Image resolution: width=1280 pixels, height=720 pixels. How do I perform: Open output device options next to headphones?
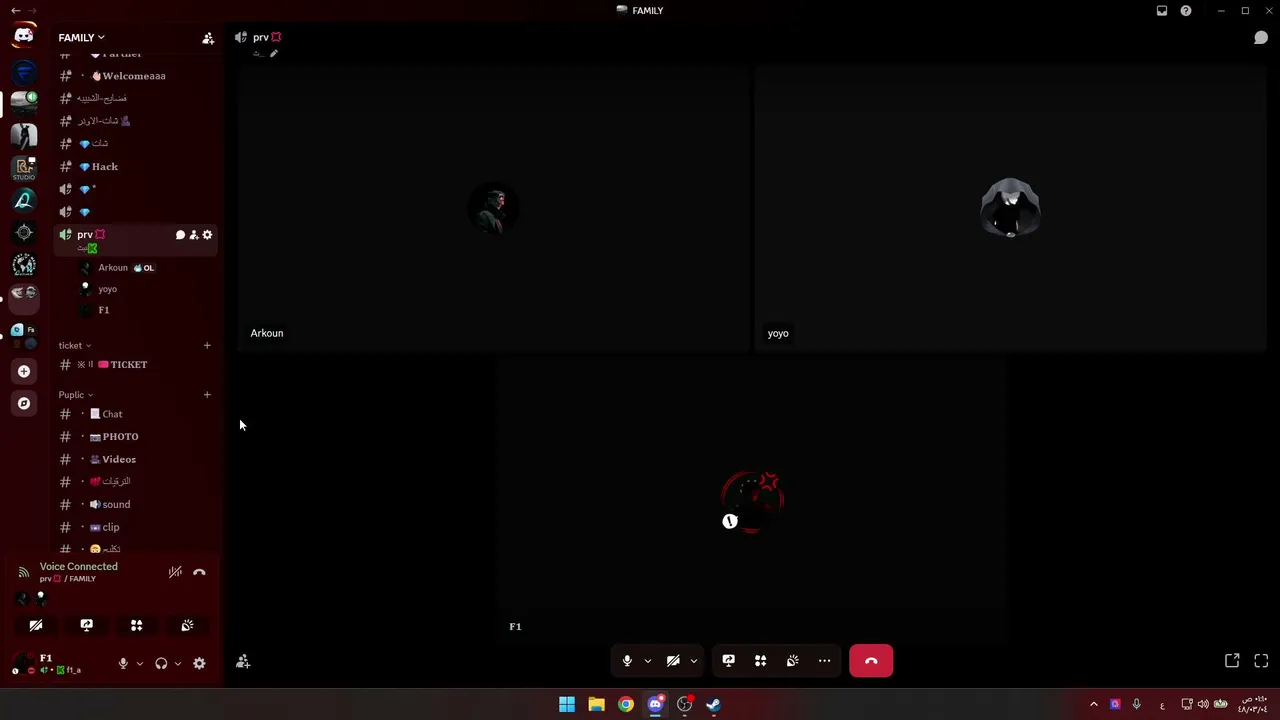click(177, 663)
